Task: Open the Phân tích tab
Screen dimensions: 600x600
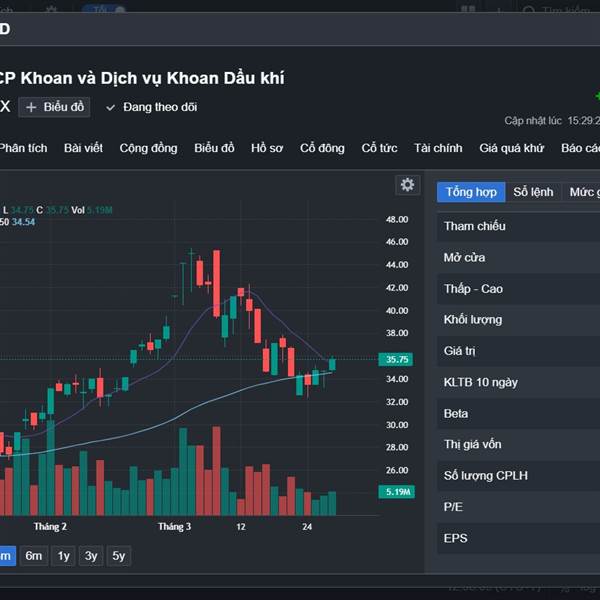Action: point(23,148)
